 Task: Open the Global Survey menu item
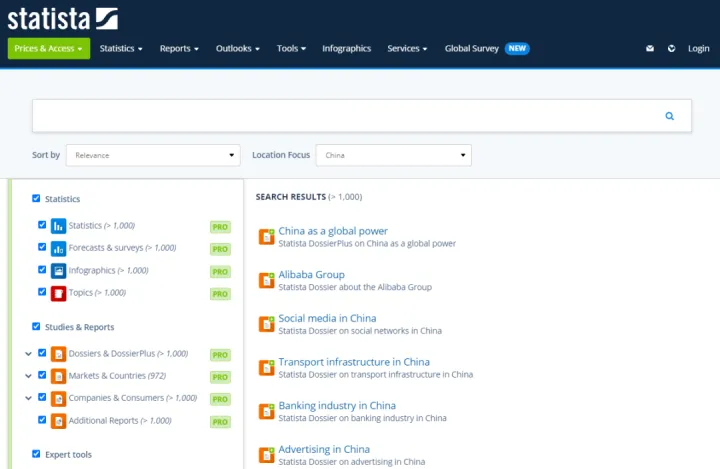pos(472,48)
